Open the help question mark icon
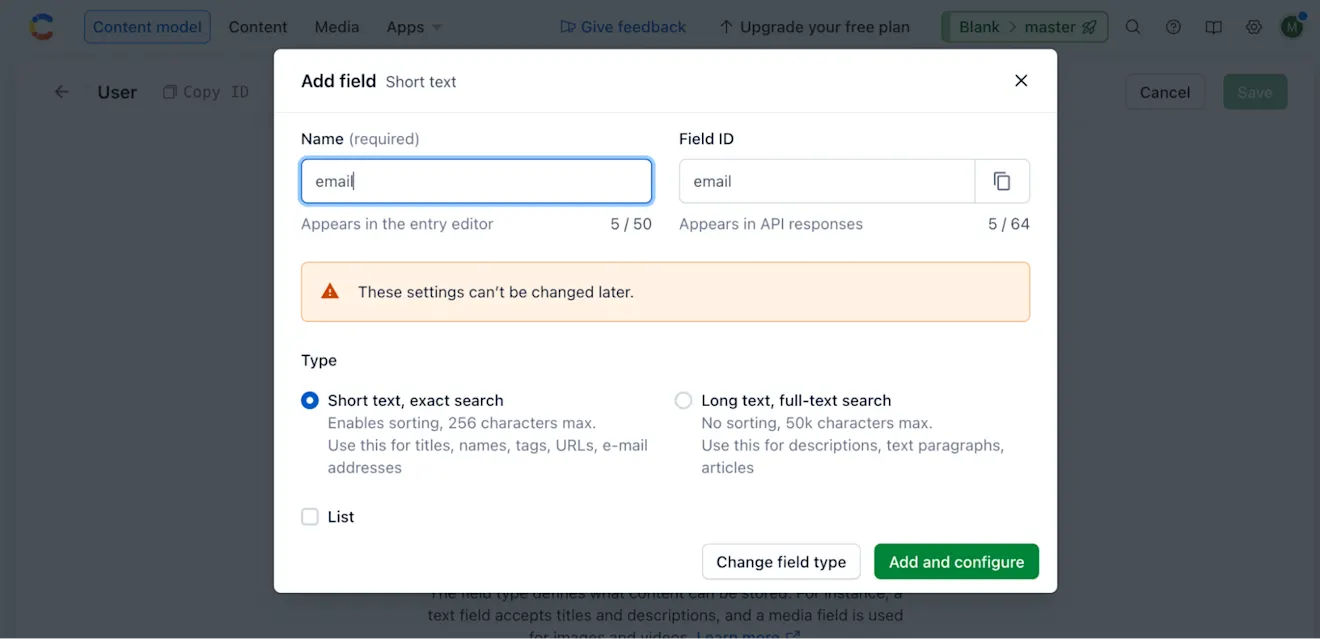 point(1173,27)
